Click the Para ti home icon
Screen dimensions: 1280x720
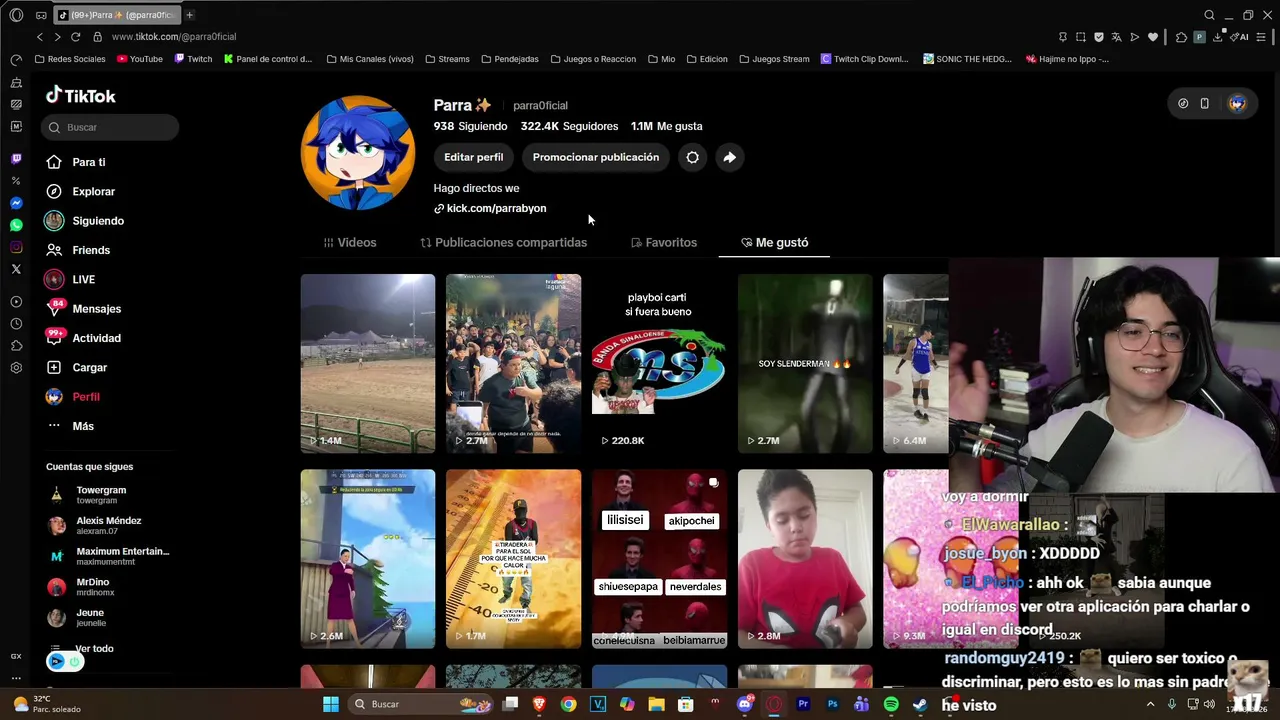tap(54, 162)
